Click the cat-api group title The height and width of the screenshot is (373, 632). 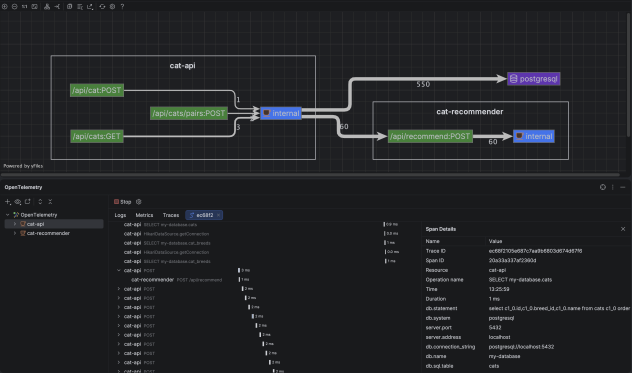click(x=183, y=65)
